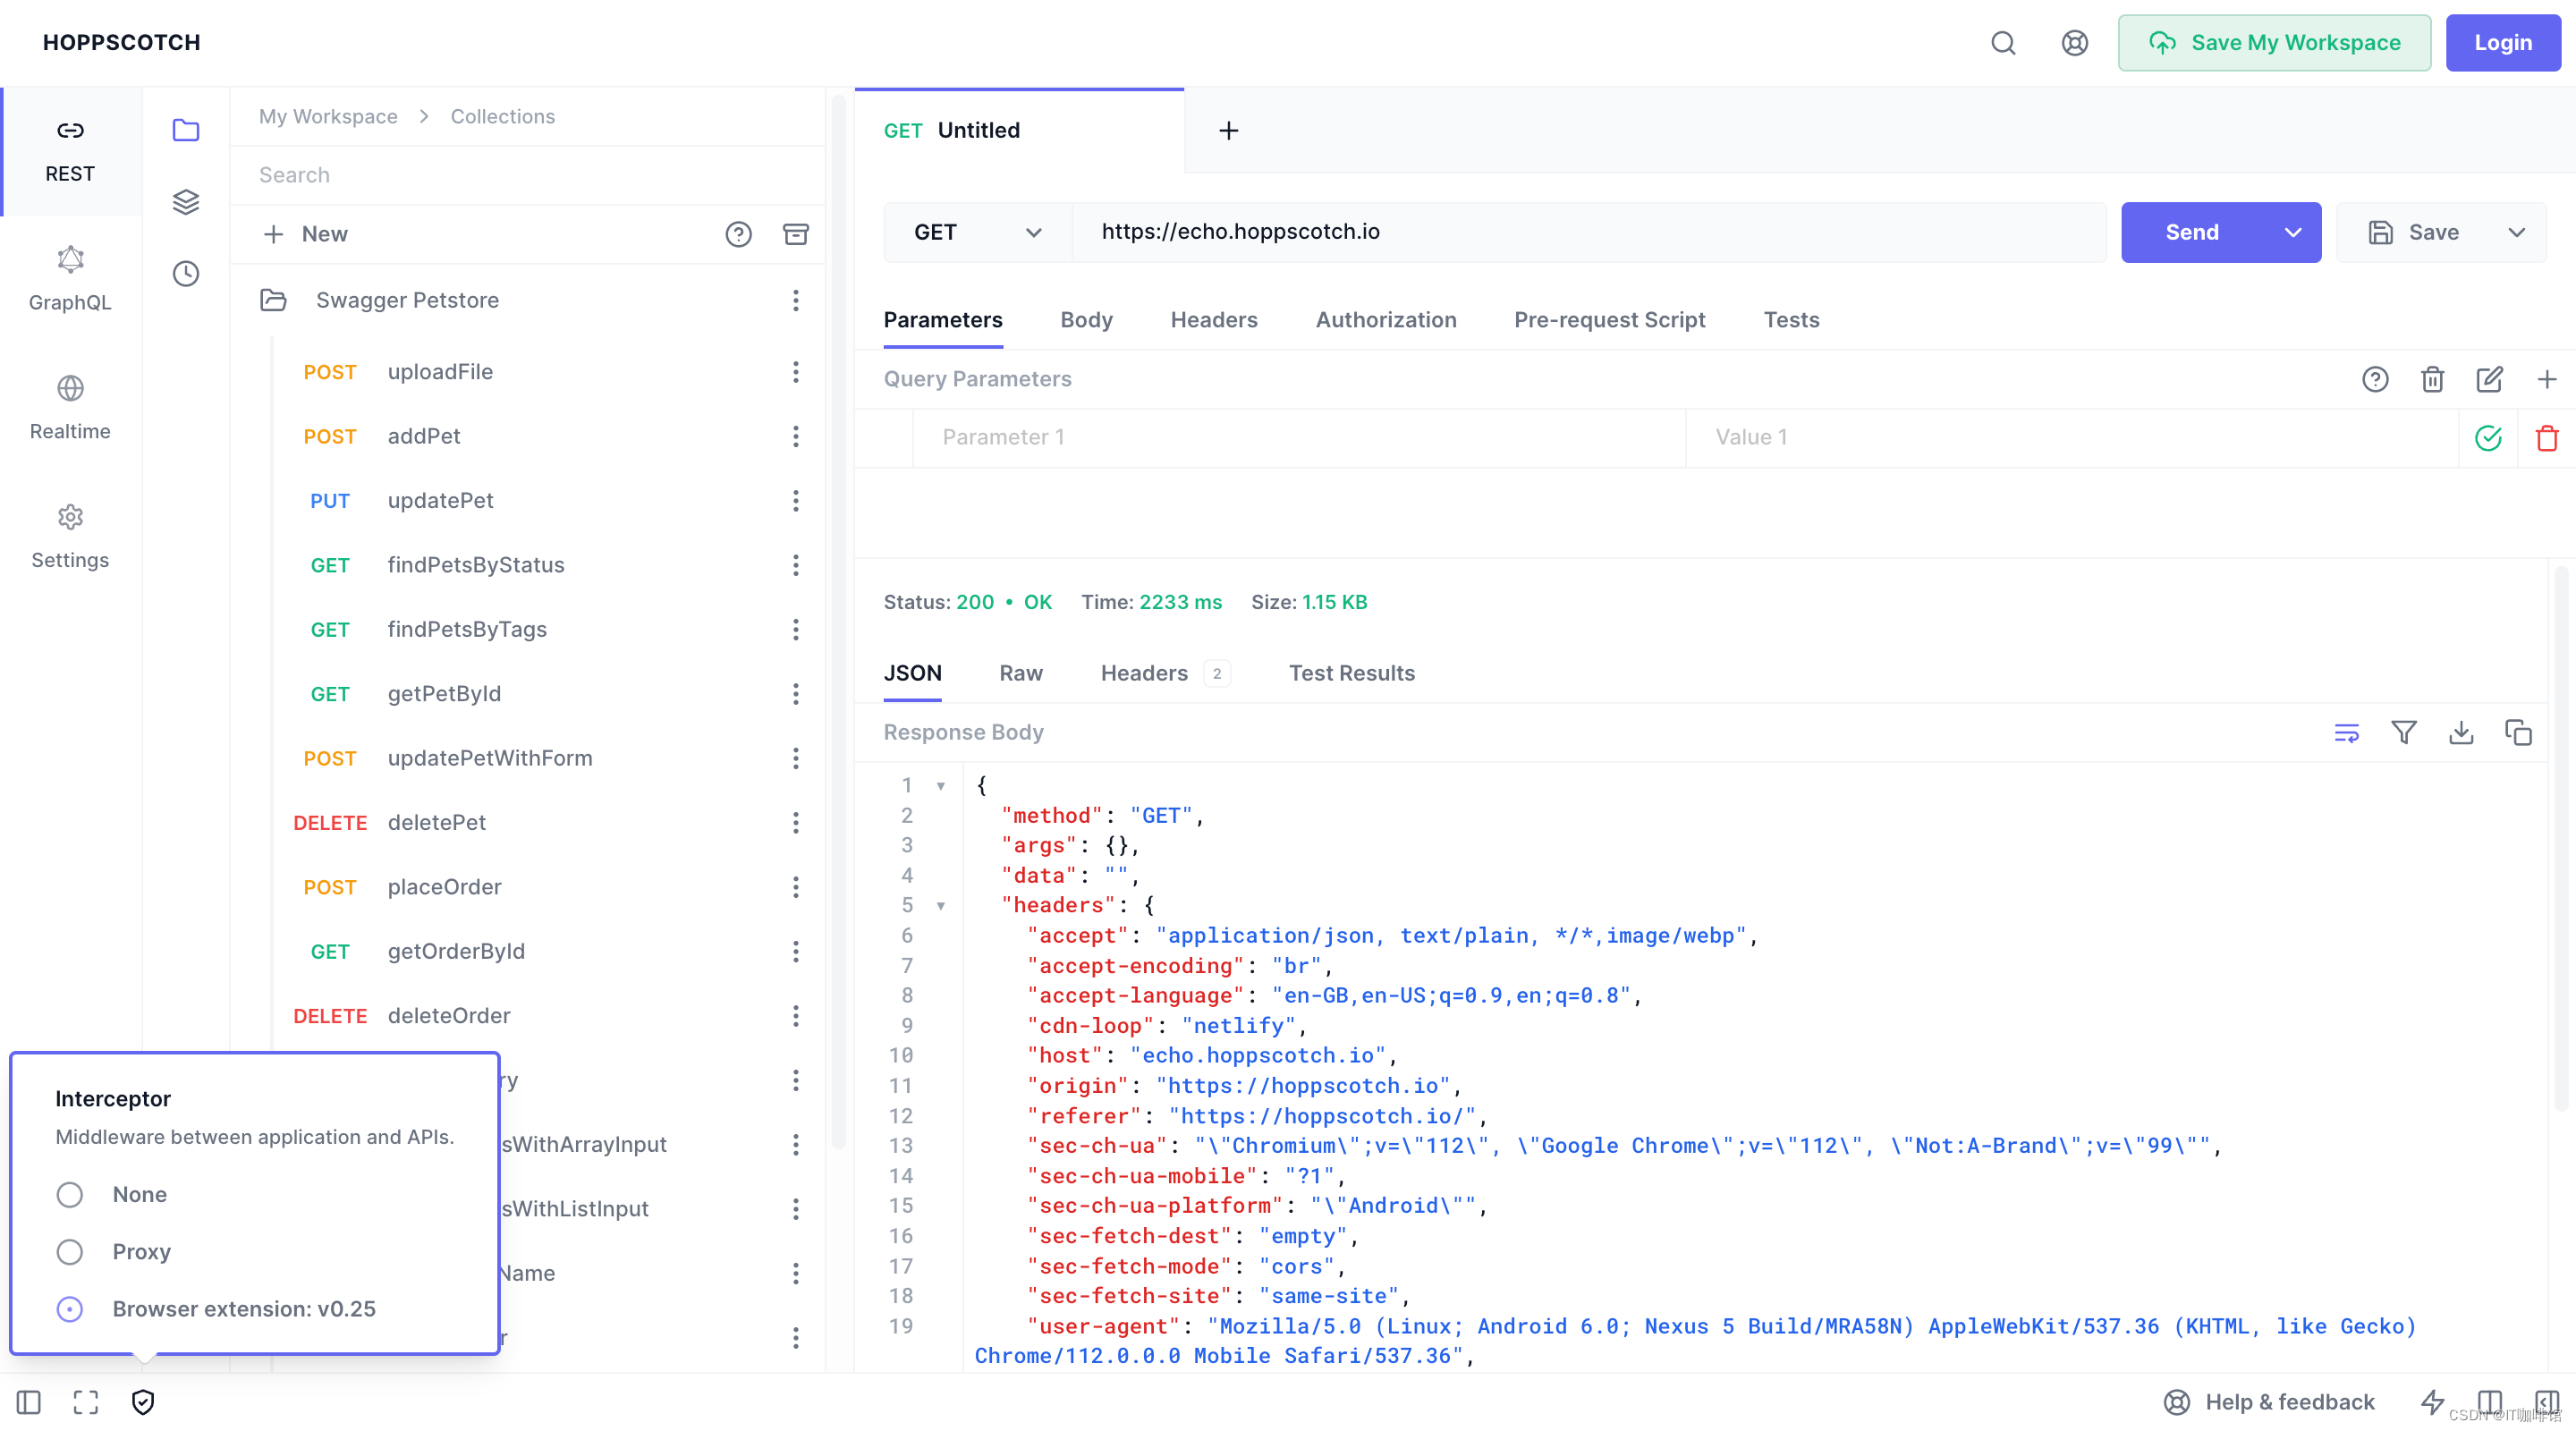Click the Login button
Screen dimensions: 2576x1431
click(2502, 43)
